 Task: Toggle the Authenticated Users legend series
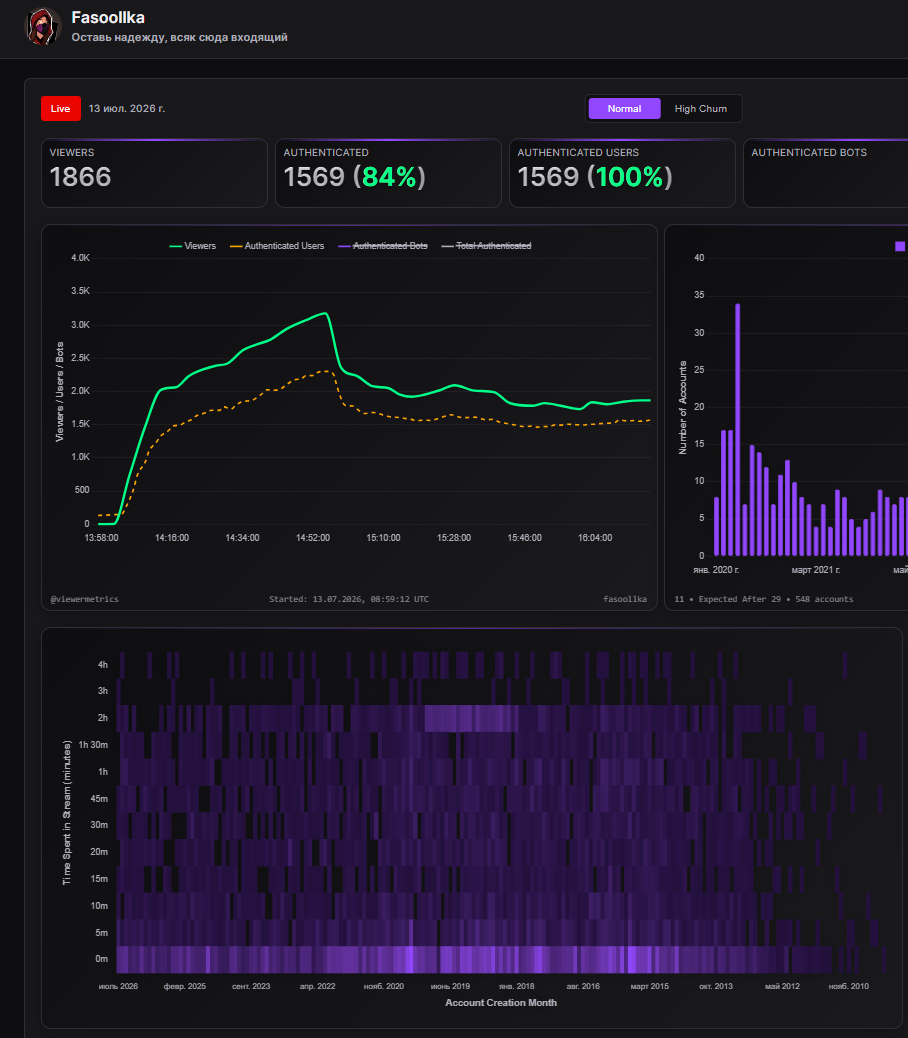point(277,246)
